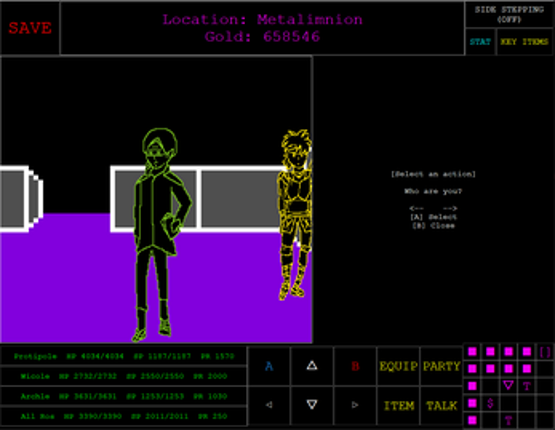Click the red B control button
Image resolution: width=555 pixels, height=430 pixels.
coord(355,366)
